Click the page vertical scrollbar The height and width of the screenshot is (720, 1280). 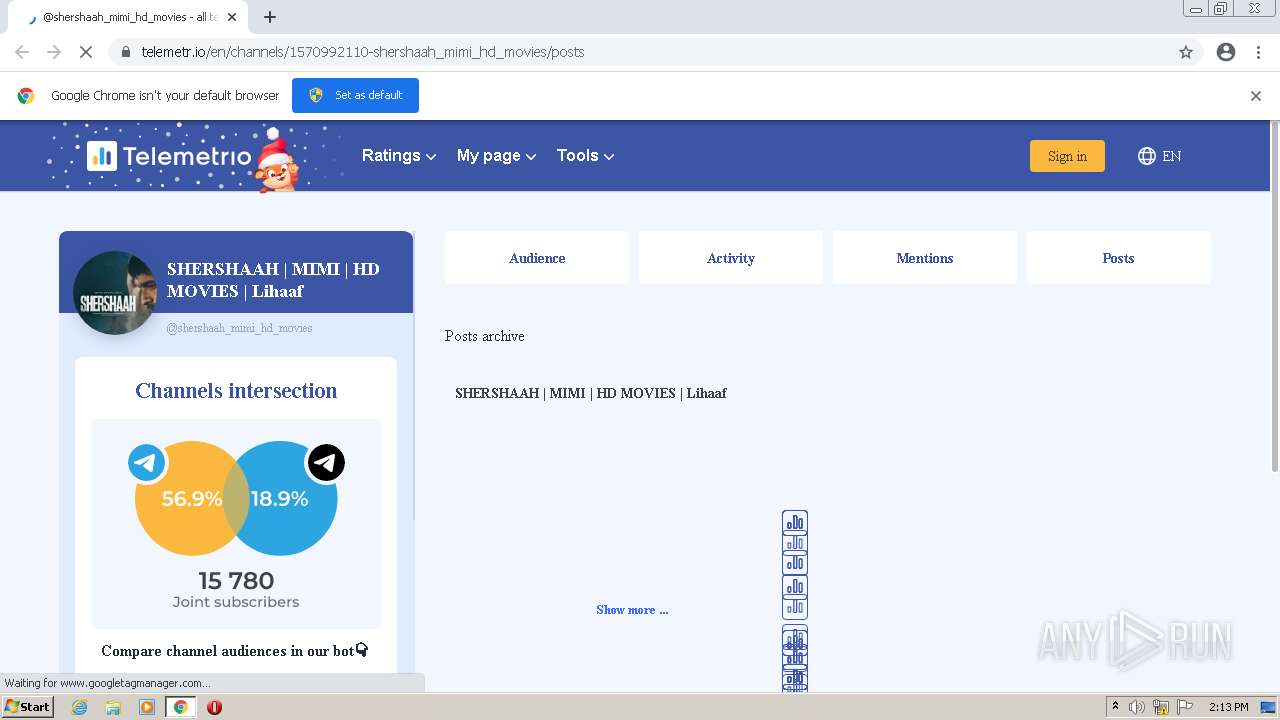(x=1274, y=296)
